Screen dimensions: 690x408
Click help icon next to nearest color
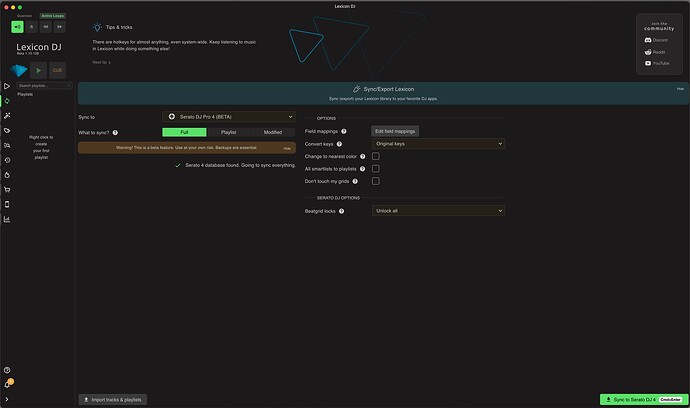click(363, 156)
